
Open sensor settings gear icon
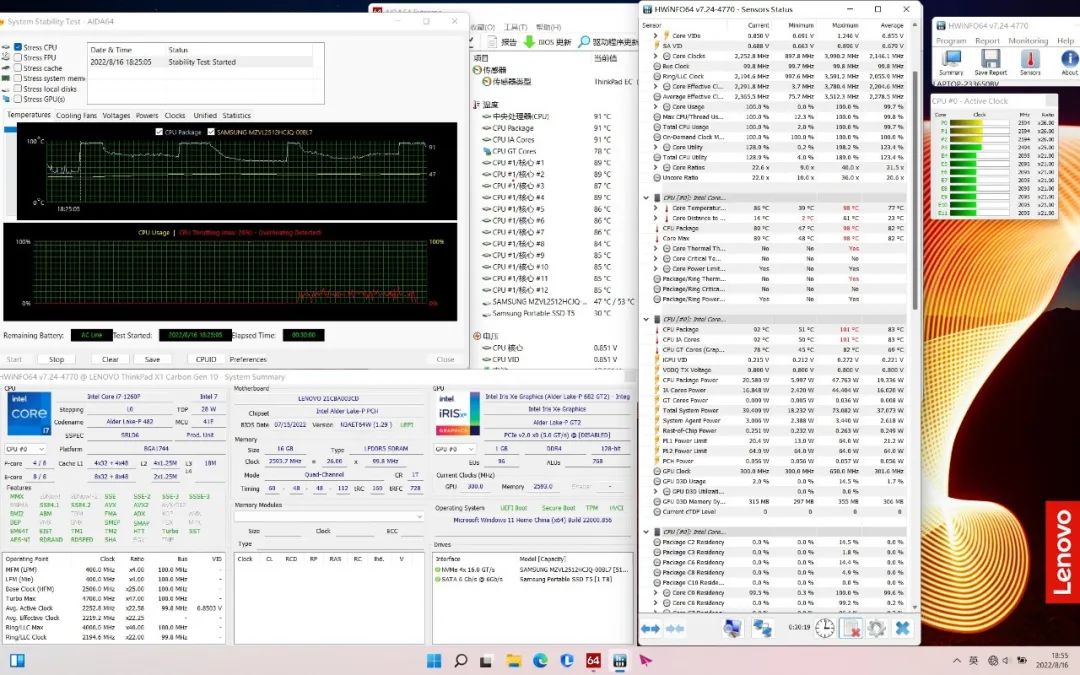876,628
